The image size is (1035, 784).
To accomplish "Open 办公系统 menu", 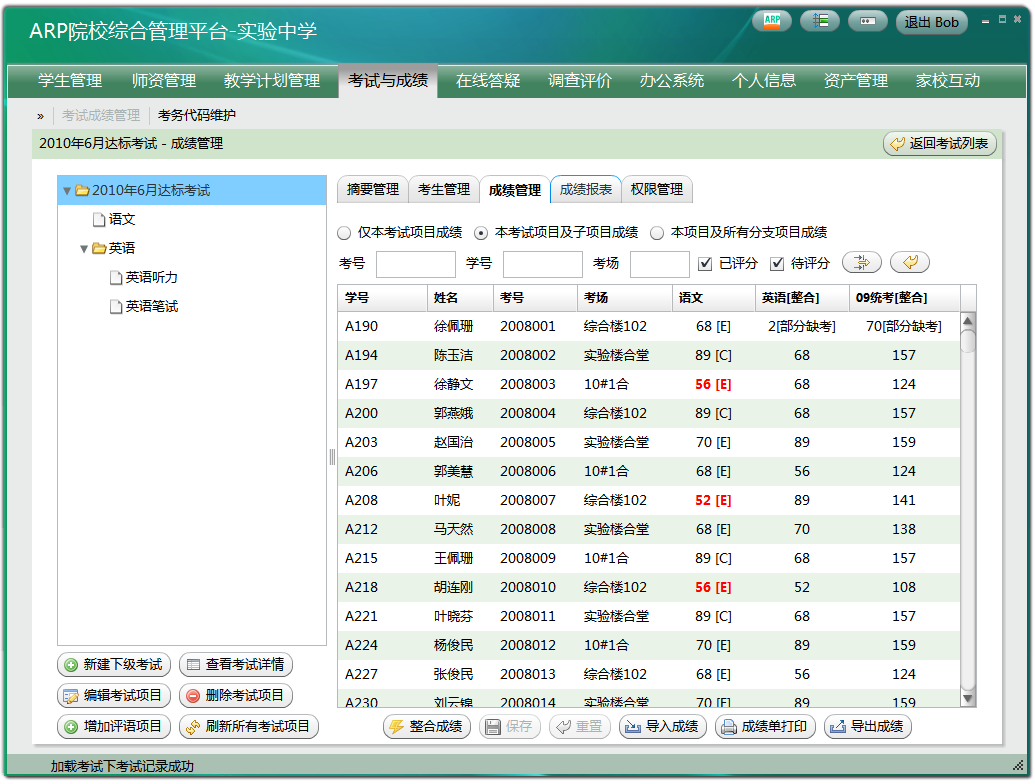I will click(x=671, y=81).
